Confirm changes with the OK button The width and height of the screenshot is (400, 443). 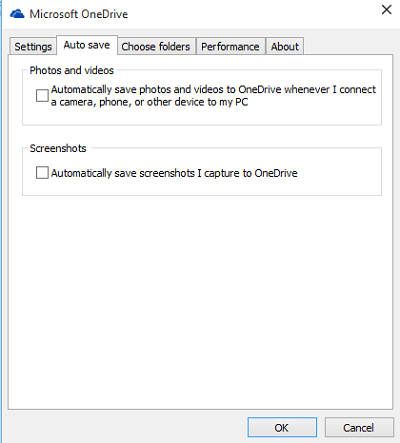(x=282, y=427)
